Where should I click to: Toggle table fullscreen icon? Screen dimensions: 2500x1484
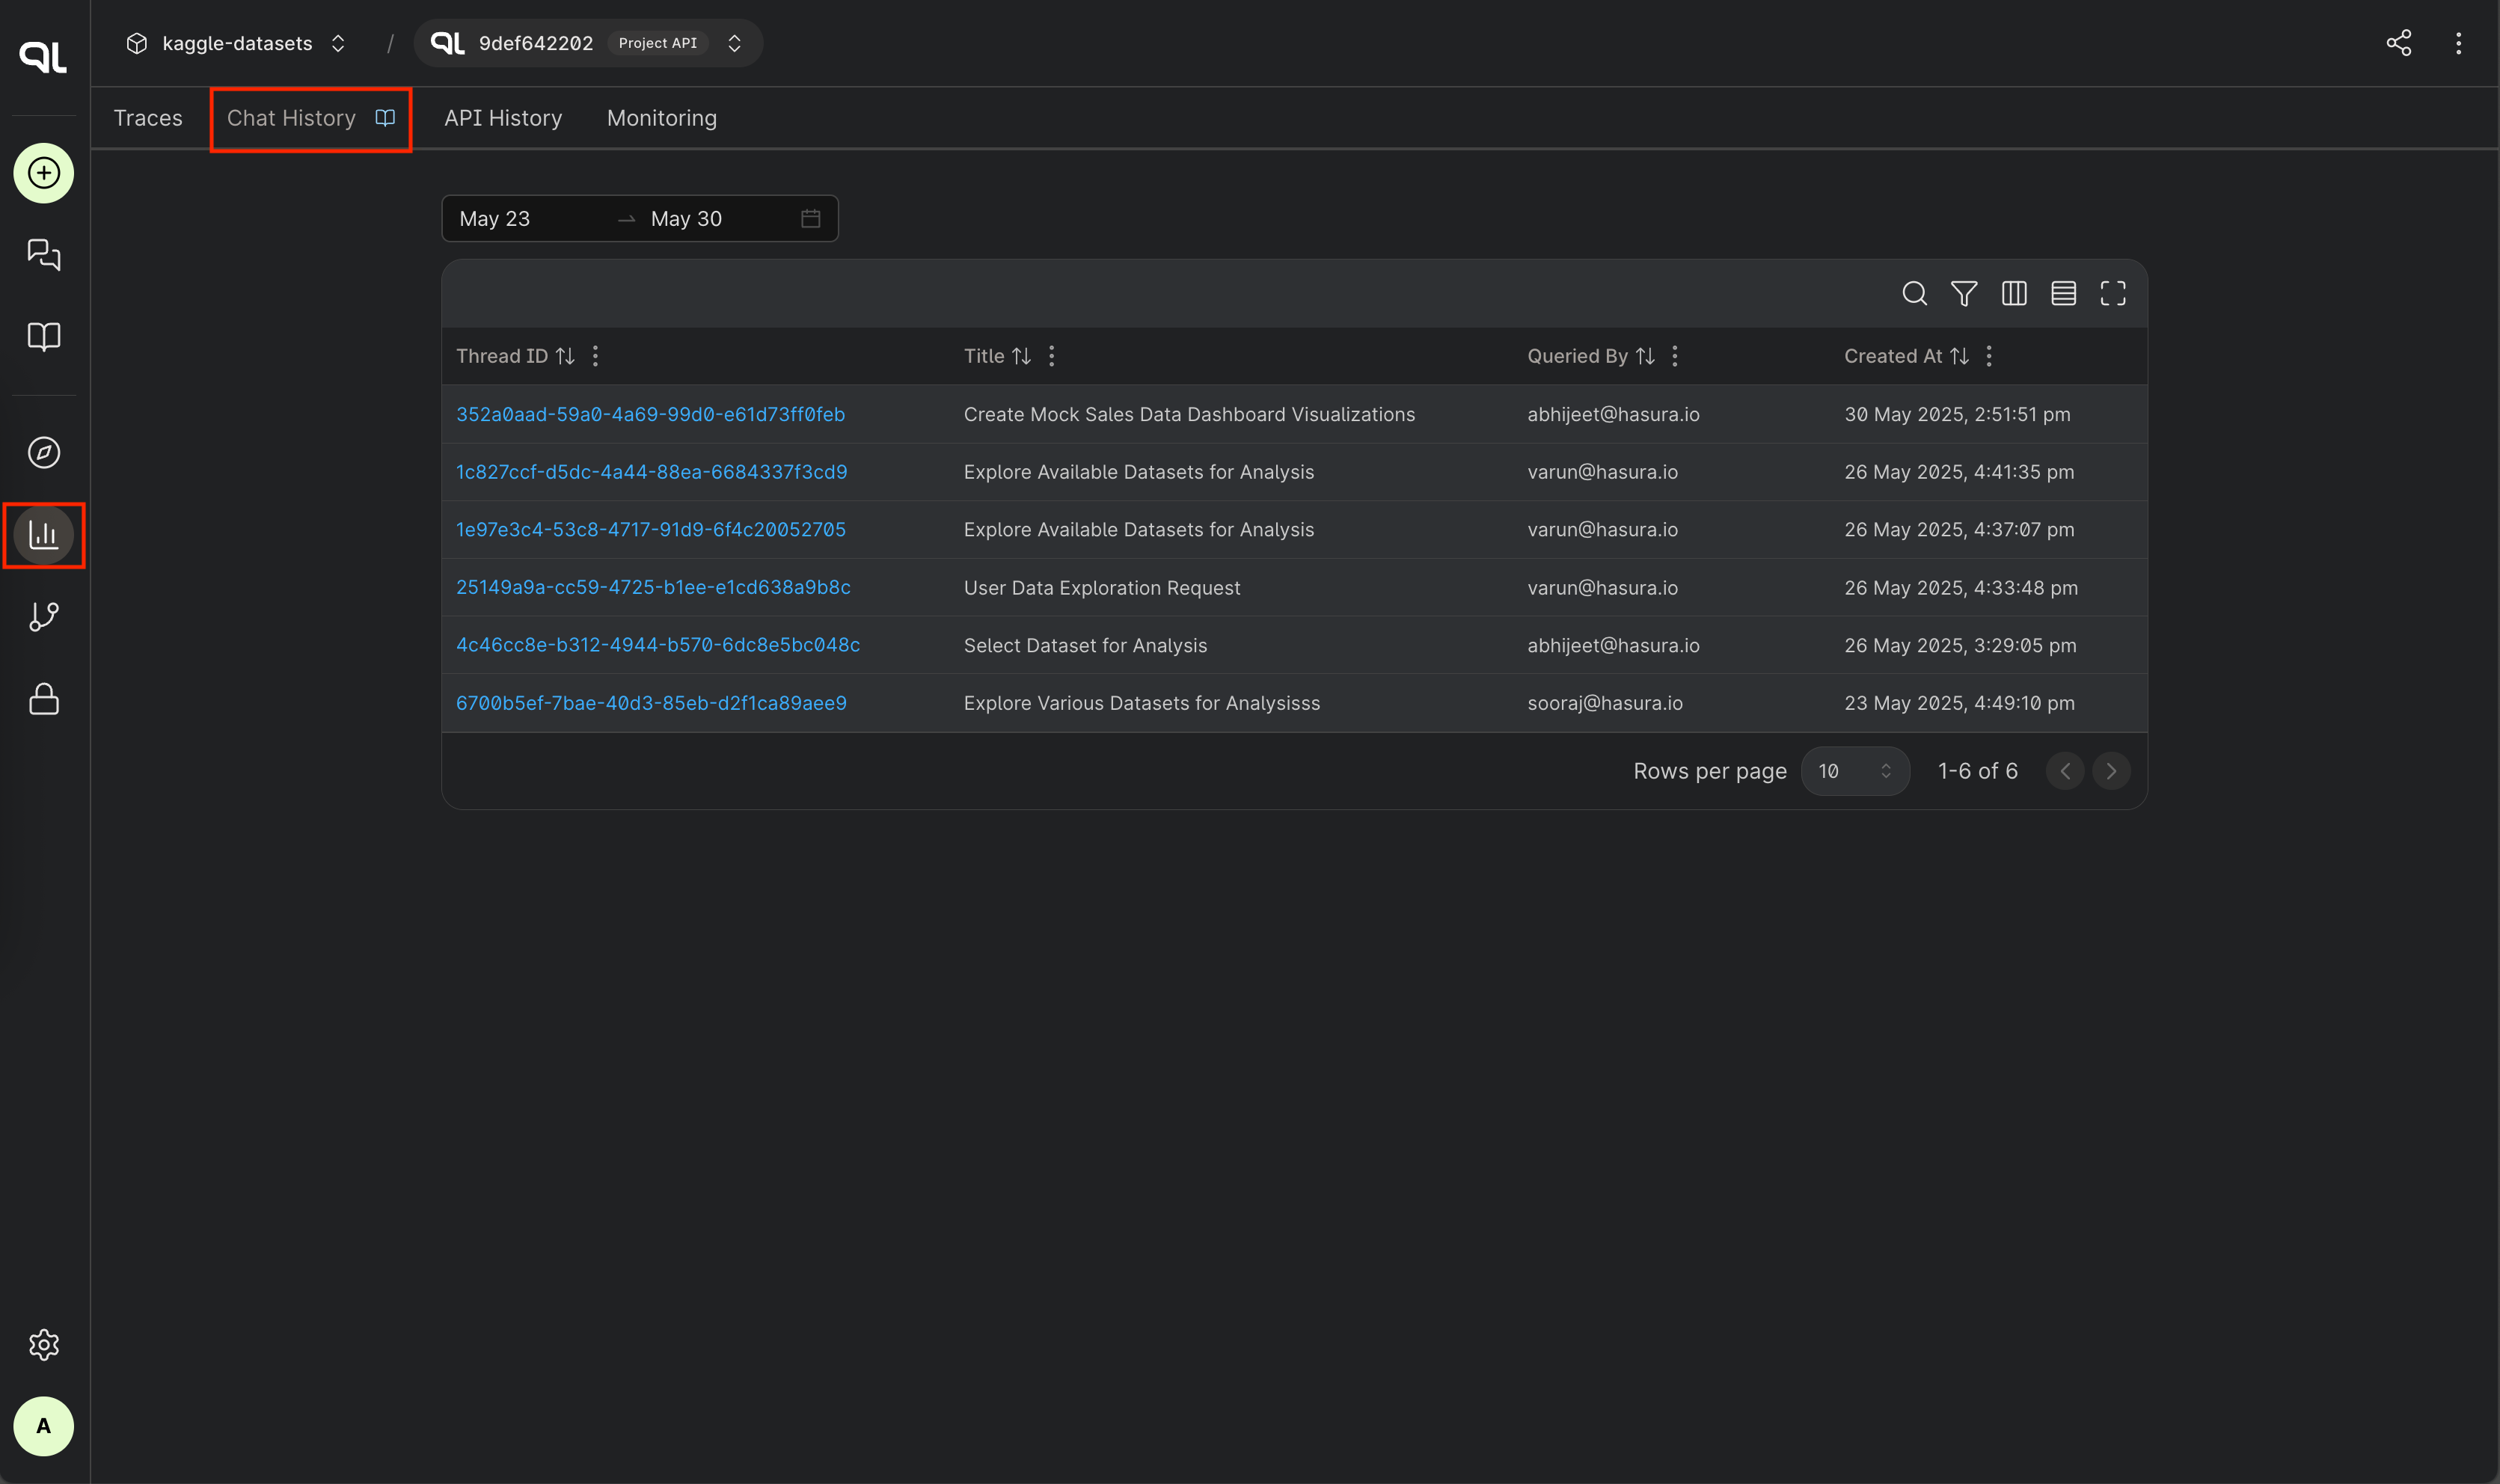(x=2113, y=293)
